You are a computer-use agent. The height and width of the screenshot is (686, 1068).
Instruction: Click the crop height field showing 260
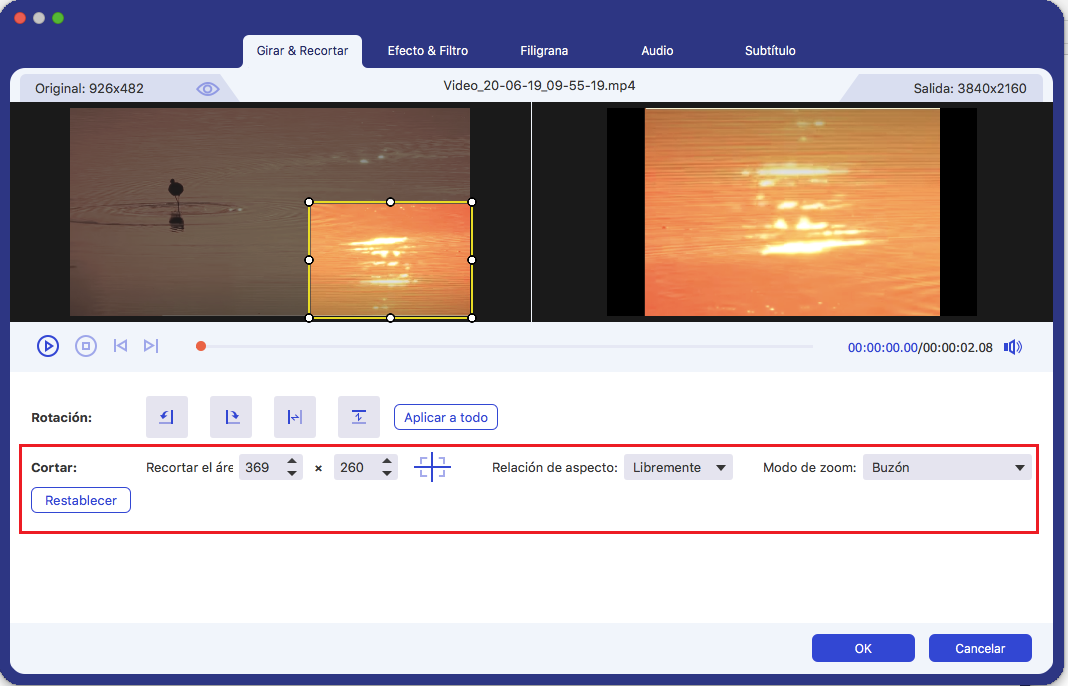(x=356, y=467)
